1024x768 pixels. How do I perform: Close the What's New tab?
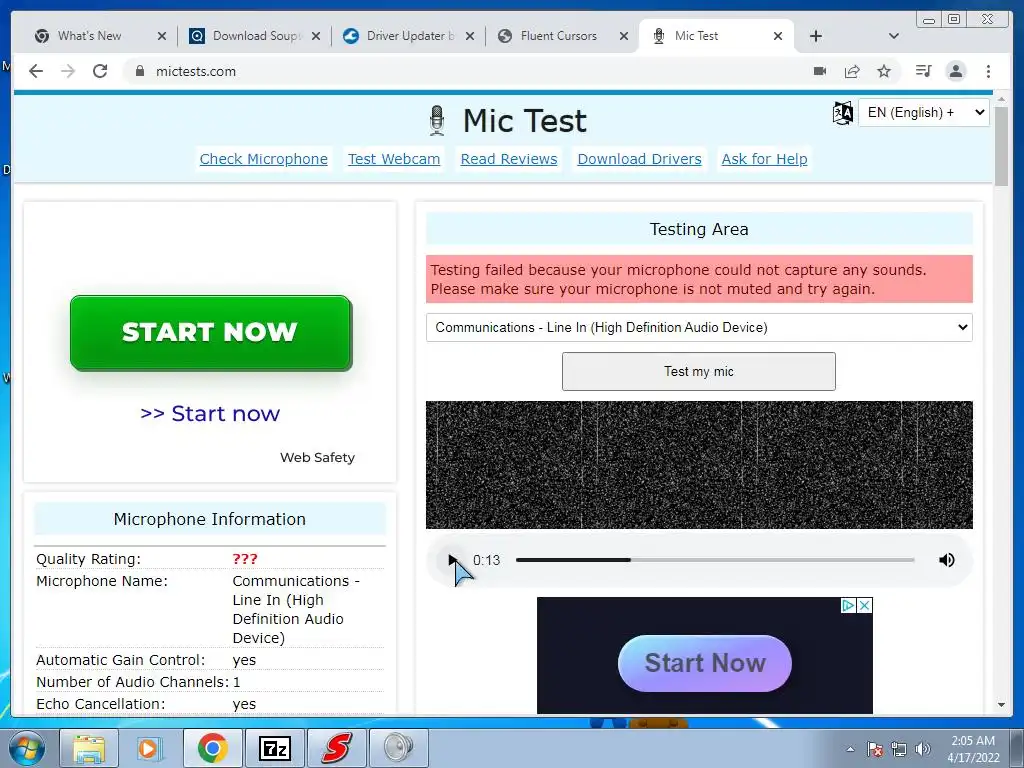click(x=162, y=36)
